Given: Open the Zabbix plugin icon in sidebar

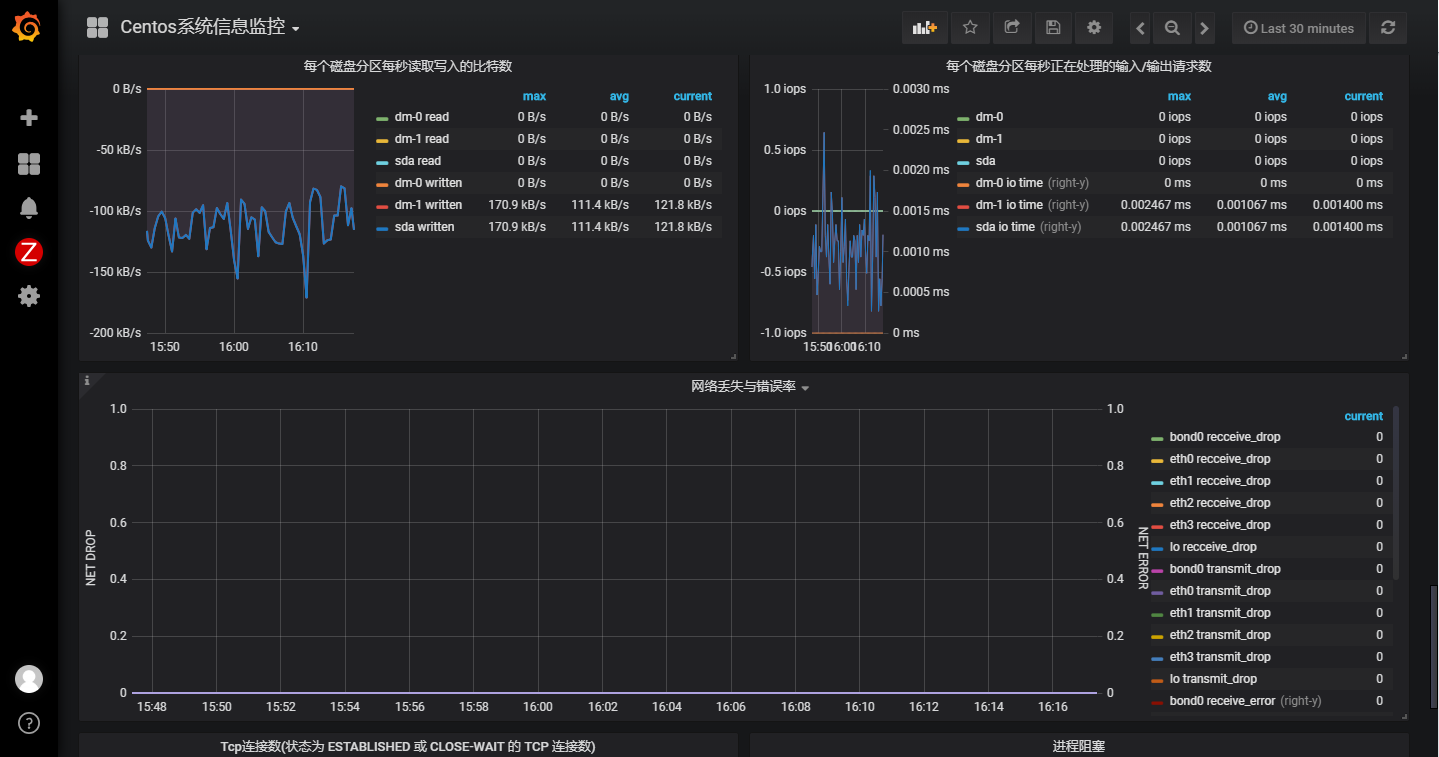Looking at the screenshot, I should (x=29, y=252).
